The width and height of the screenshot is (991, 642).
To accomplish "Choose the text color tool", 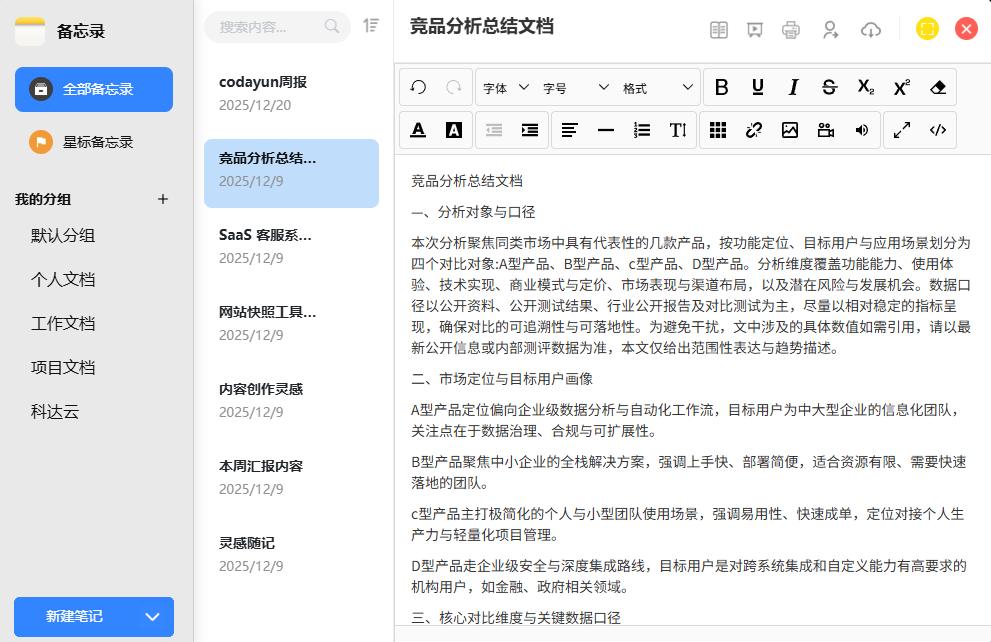I will point(418,130).
